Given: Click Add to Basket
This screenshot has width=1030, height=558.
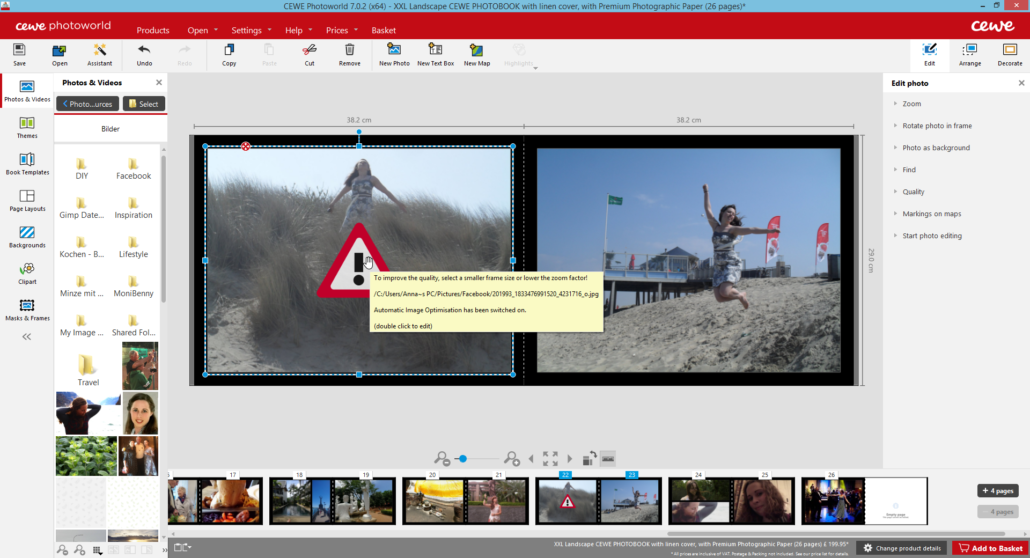Looking at the screenshot, I should pyautogui.click(x=991, y=548).
